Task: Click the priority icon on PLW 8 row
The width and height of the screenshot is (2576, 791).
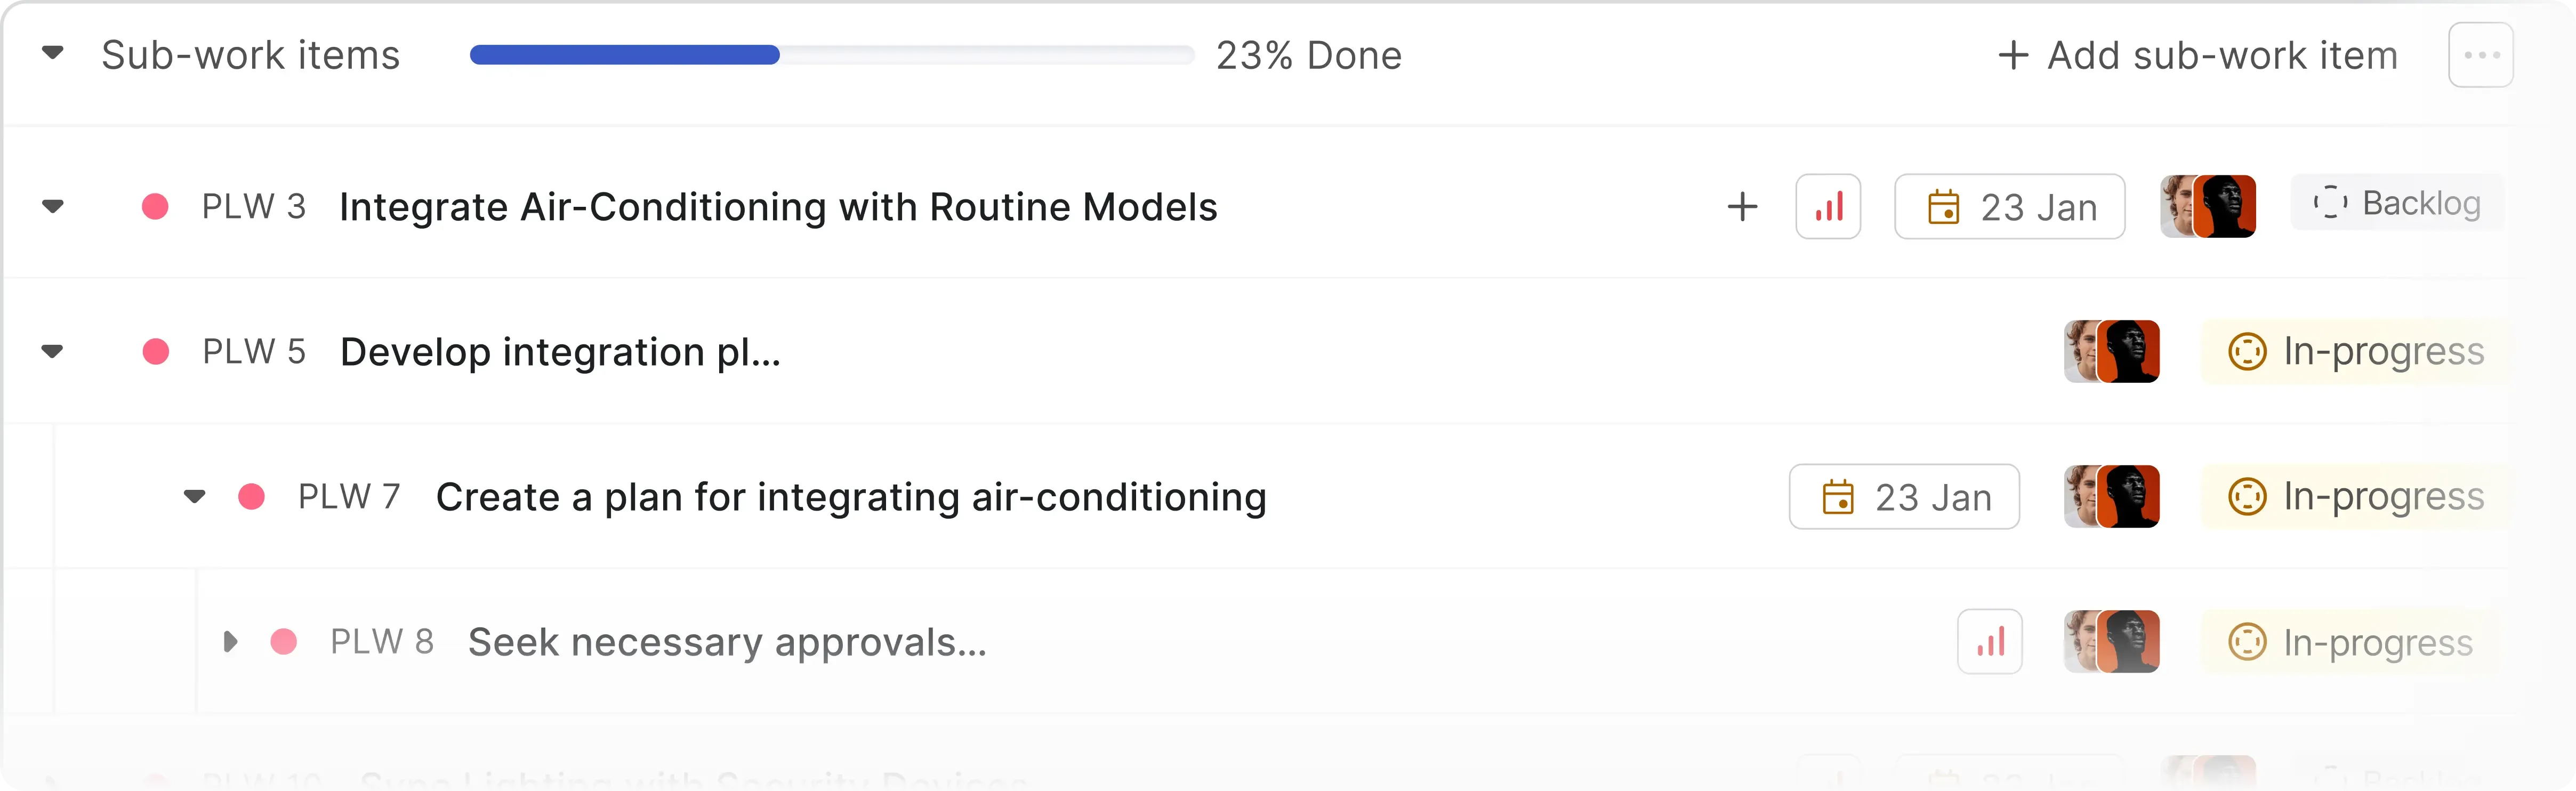Action: click(x=1989, y=642)
